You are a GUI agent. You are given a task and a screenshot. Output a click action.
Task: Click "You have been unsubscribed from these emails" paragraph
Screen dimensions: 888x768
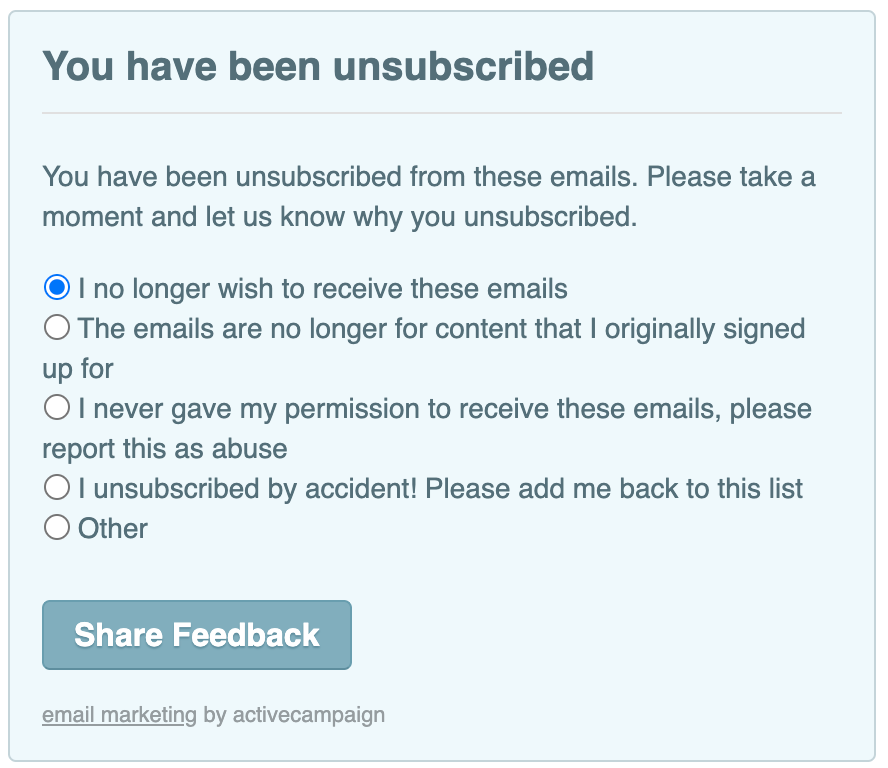340,177
